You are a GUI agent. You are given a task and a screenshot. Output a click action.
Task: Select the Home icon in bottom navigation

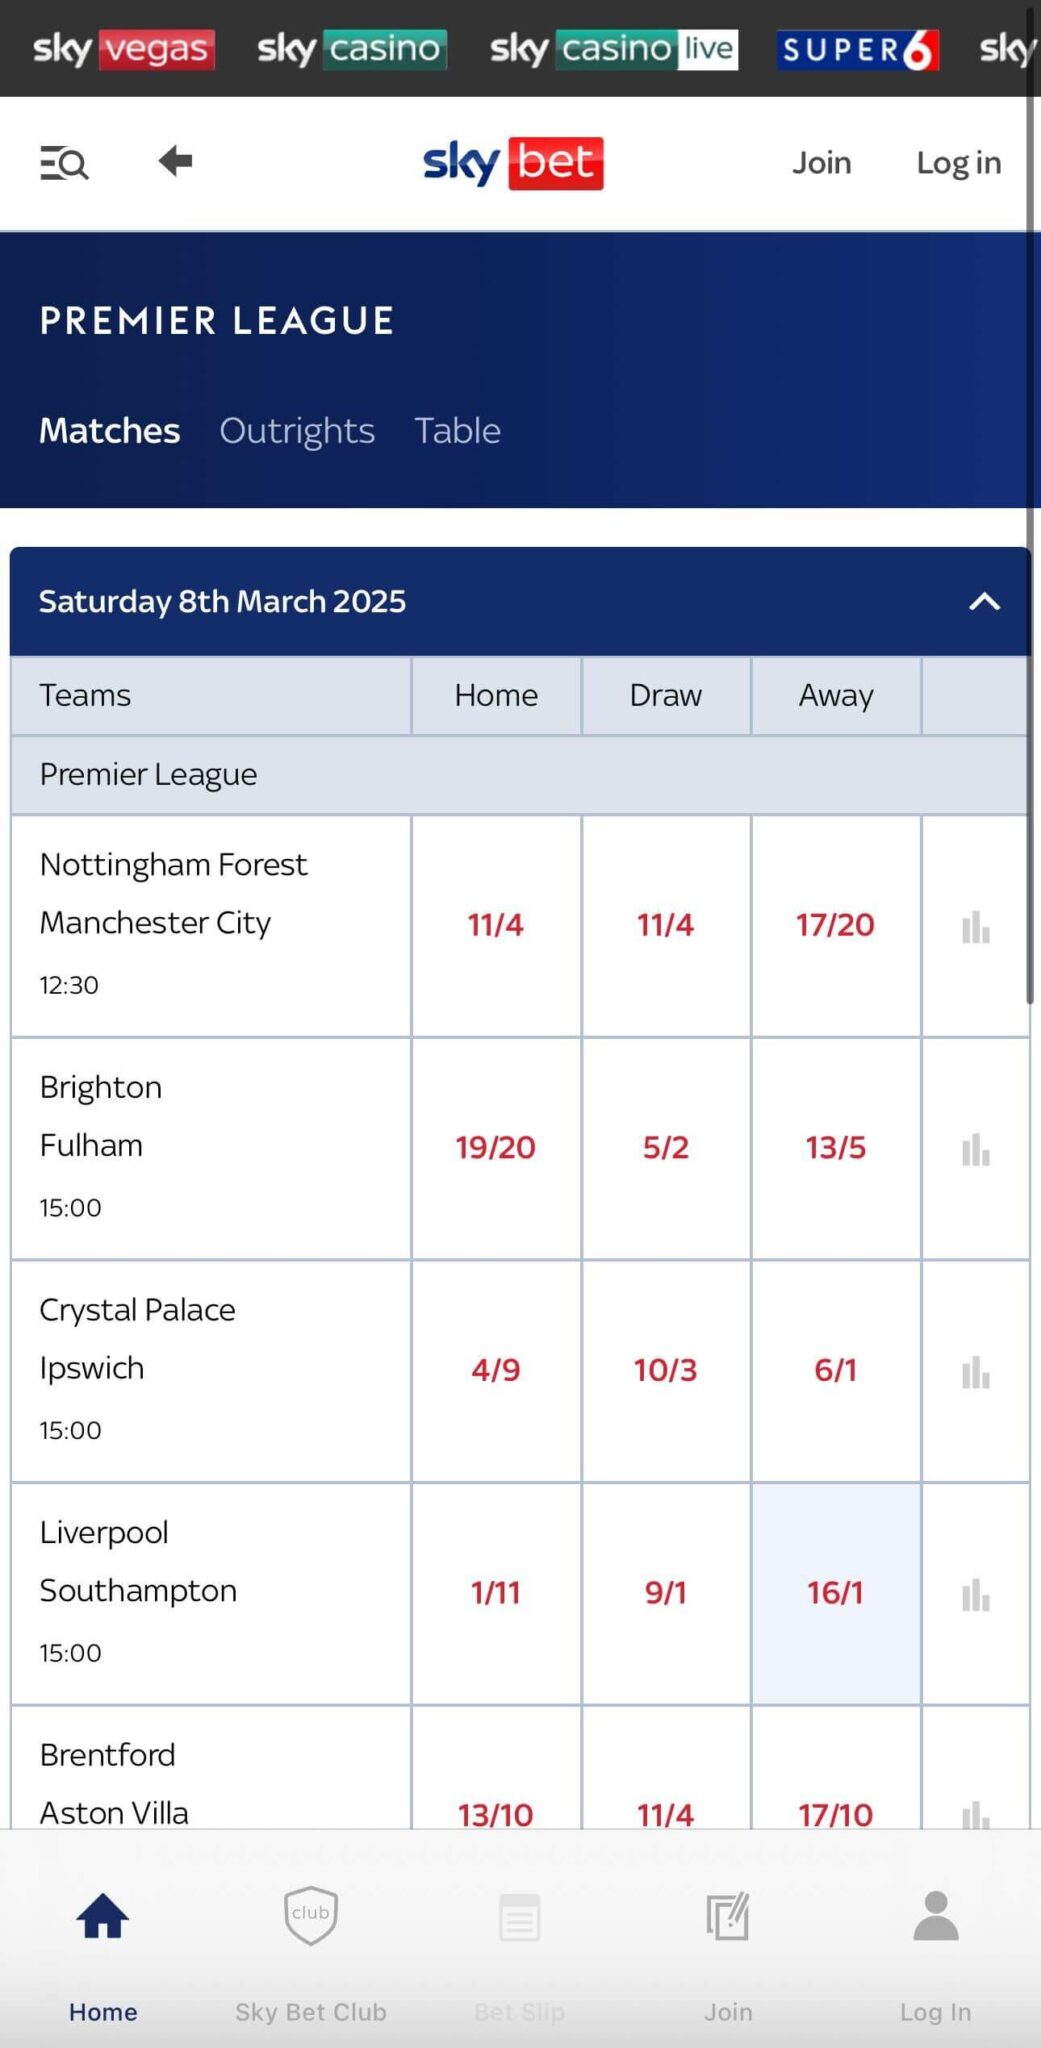coord(102,1940)
